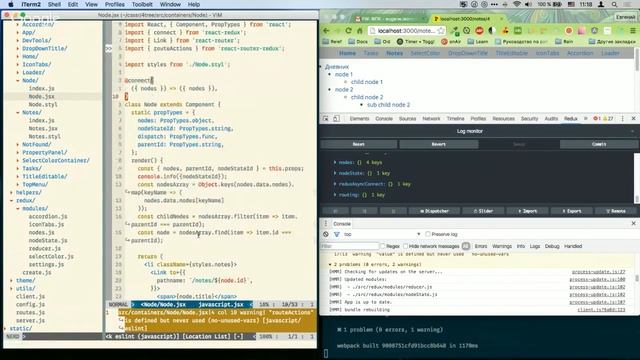Open the Toolbelt menu
Screen dimensions: 640x360
142,4
